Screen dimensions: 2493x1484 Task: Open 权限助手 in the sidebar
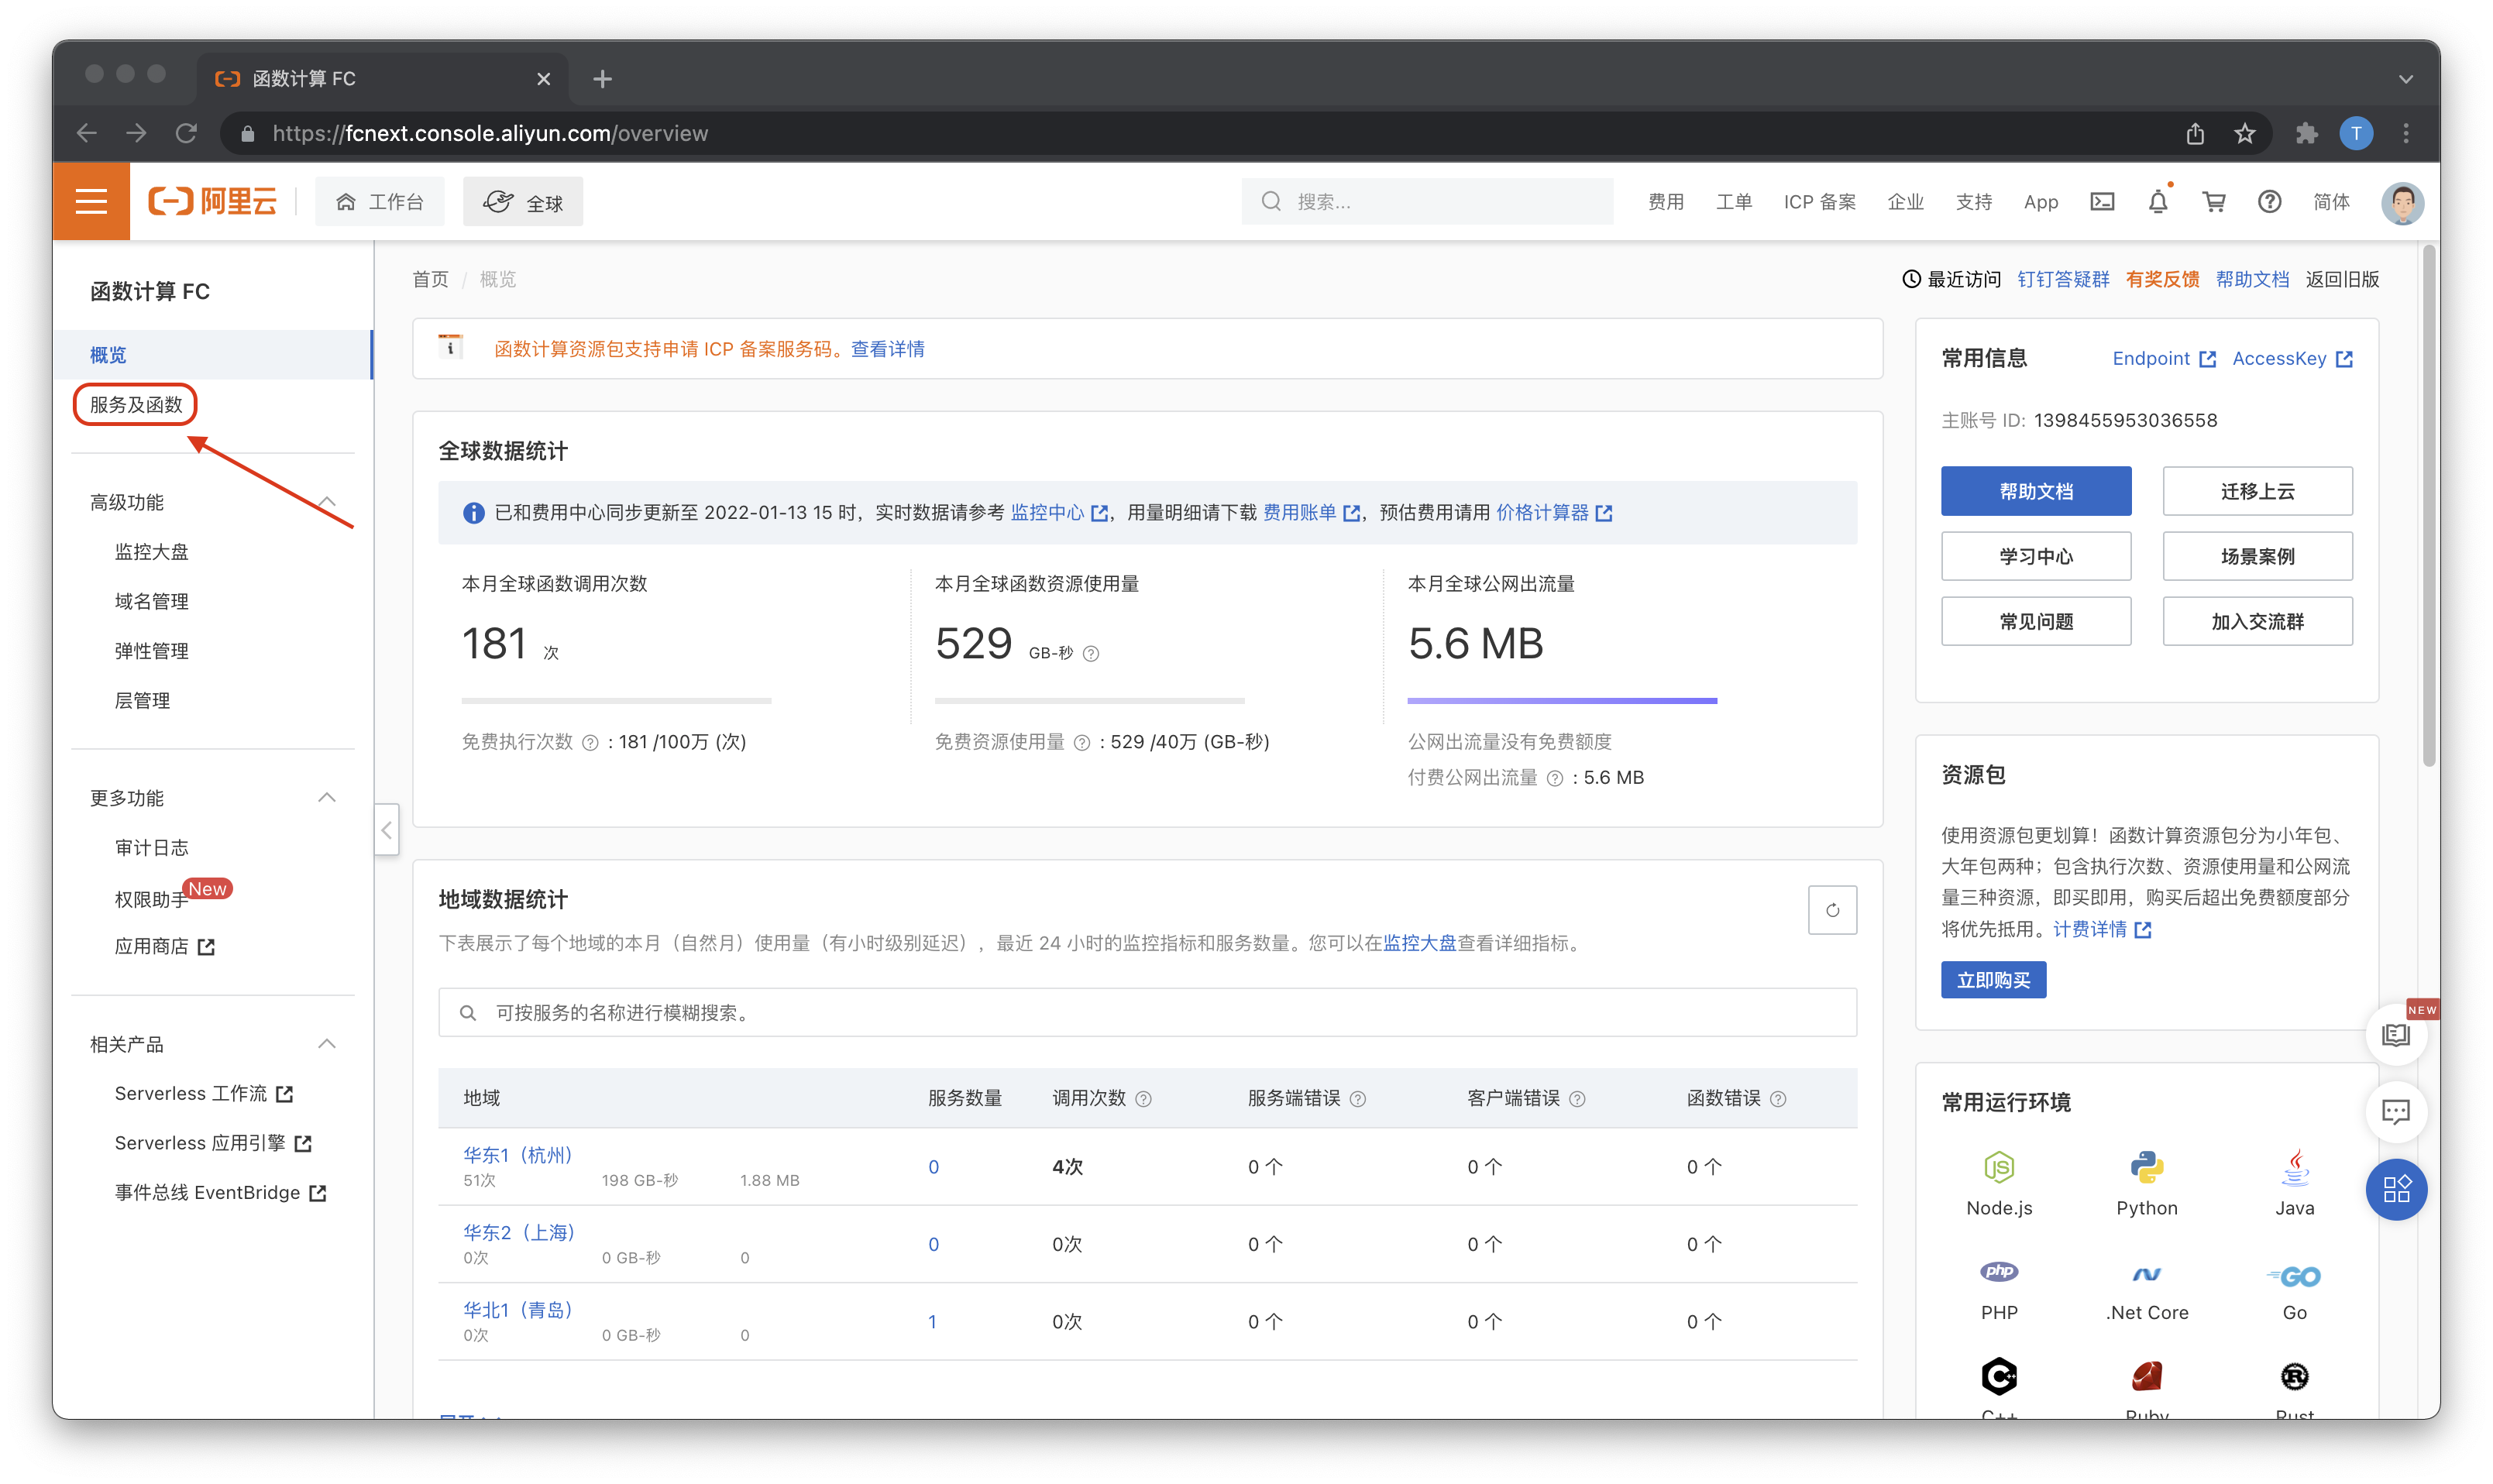pos(152,900)
